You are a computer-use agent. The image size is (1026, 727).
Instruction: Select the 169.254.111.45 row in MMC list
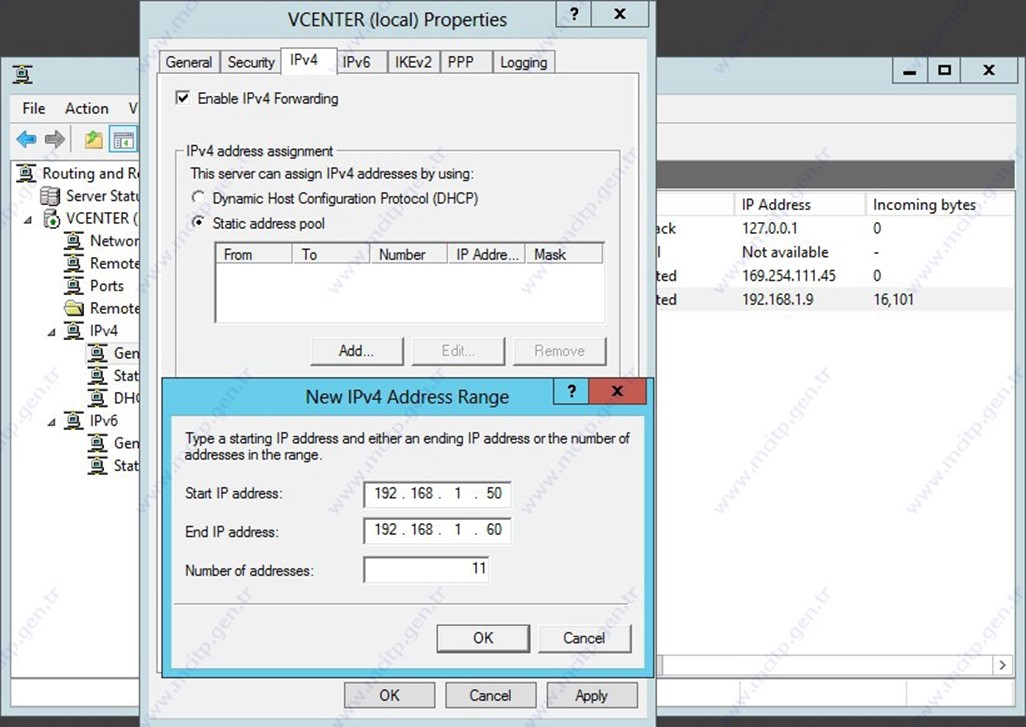pyautogui.click(x=835, y=275)
